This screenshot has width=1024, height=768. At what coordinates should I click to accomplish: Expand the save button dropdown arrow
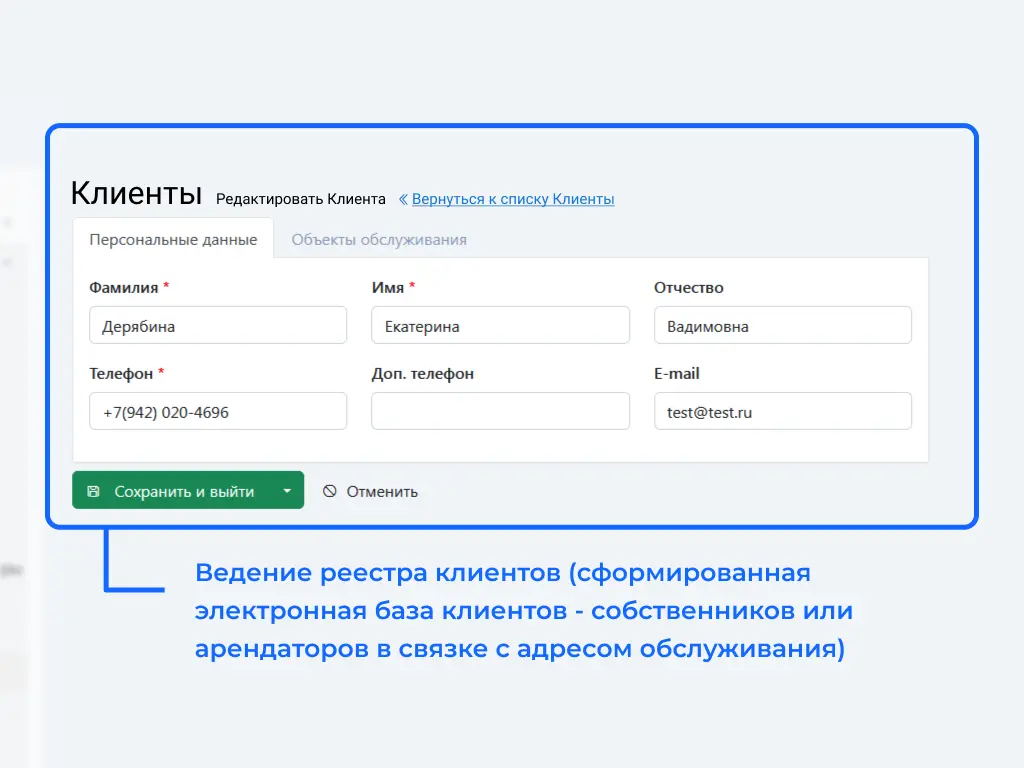(x=287, y=491)
